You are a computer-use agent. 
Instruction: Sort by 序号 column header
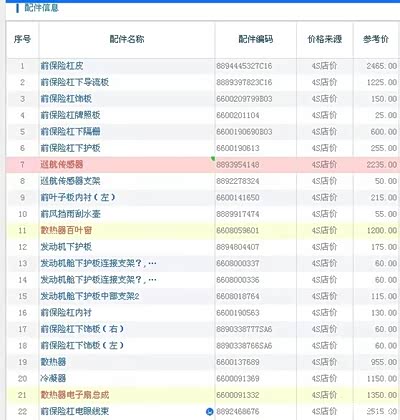point(22,39)
